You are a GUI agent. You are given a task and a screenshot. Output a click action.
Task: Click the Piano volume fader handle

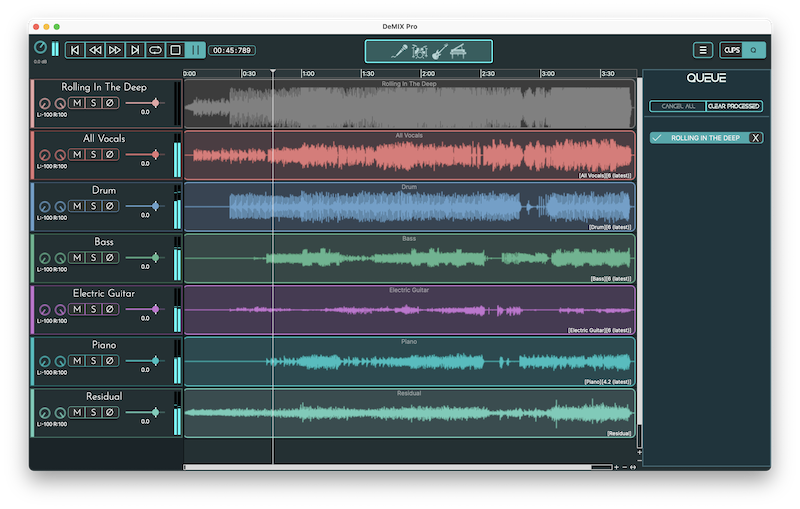(x=155, y=360)
